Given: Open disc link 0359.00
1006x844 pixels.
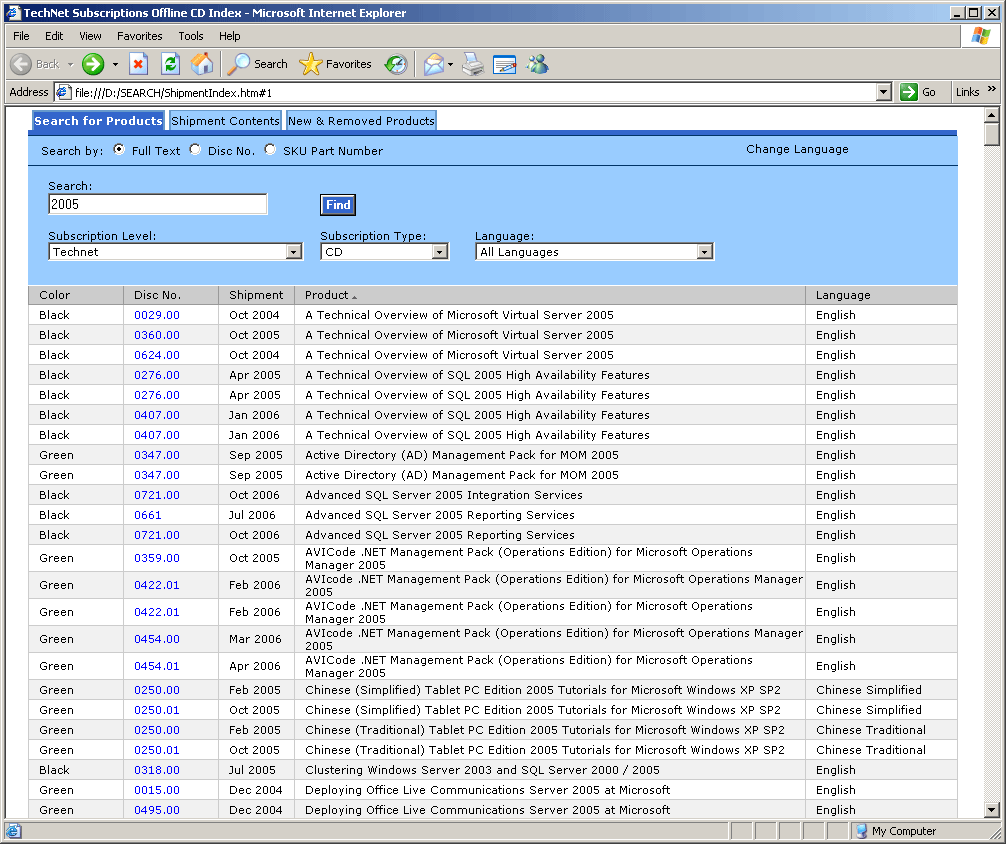Looking at the screenshot, I should point(157,558).
